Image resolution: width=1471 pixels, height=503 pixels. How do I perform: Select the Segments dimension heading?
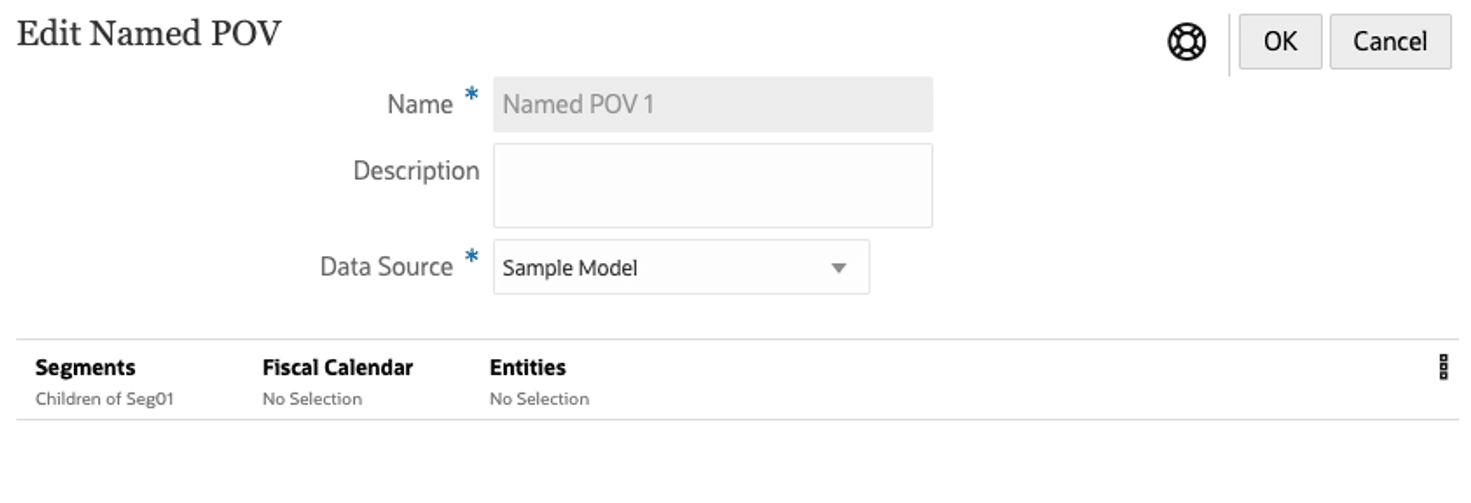point(85,368)
